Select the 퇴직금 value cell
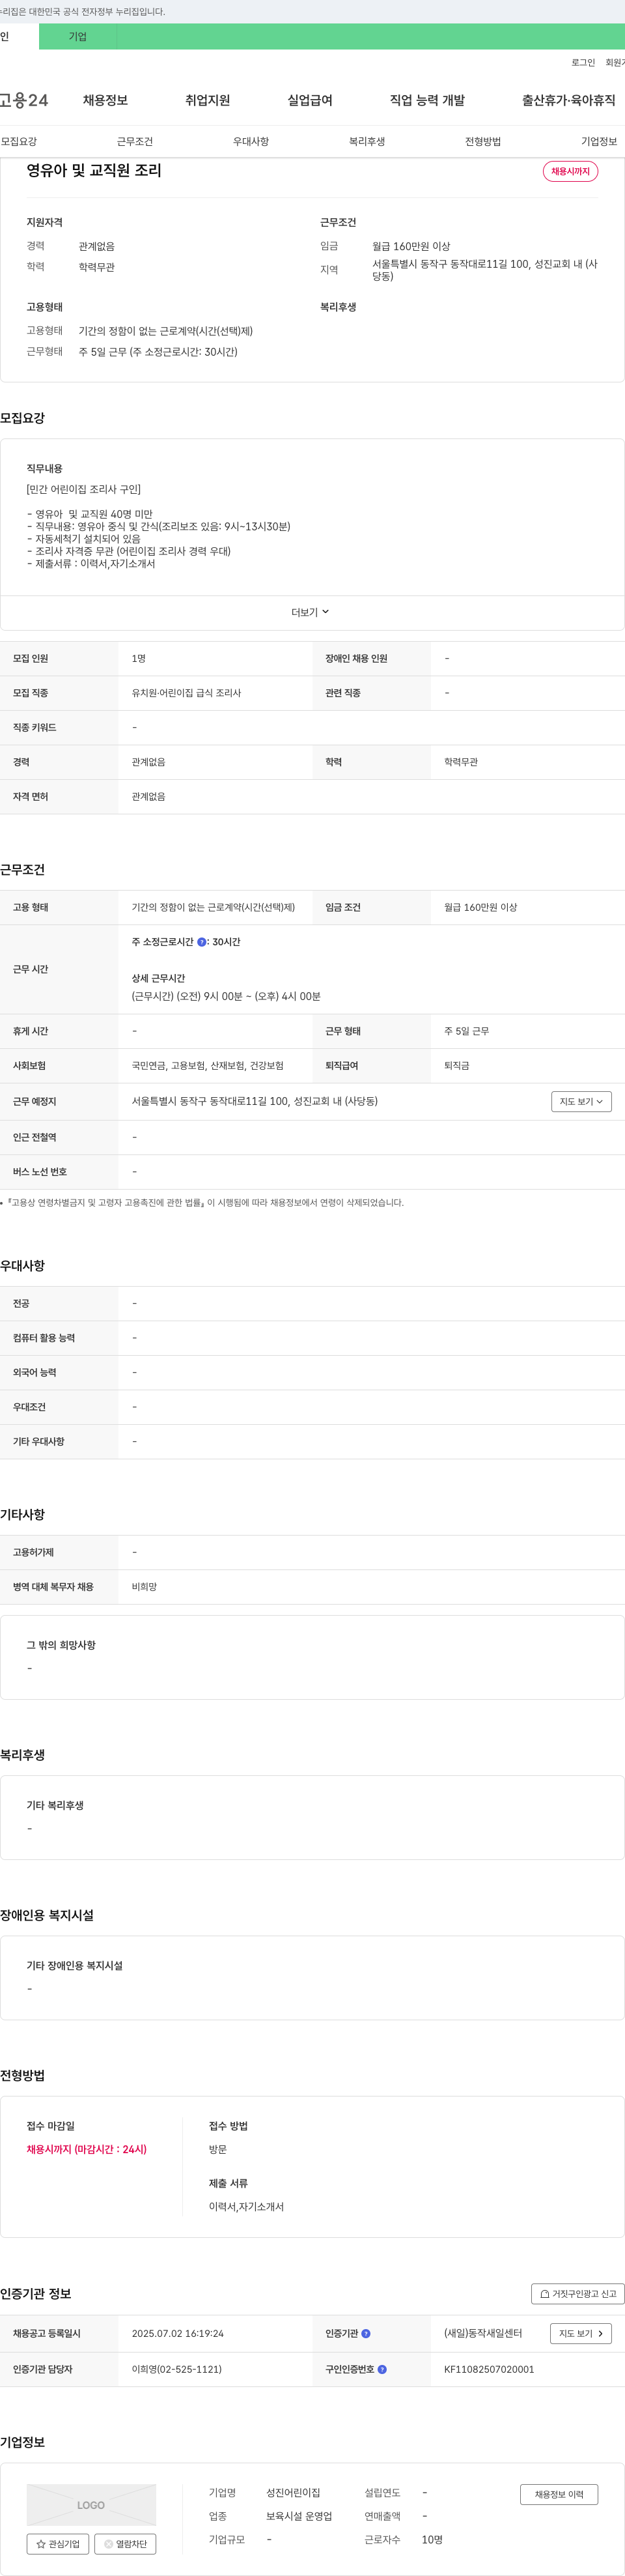Image resolution: width=625 pixels, height=2576 pixels. click(x=456, y=1066)
